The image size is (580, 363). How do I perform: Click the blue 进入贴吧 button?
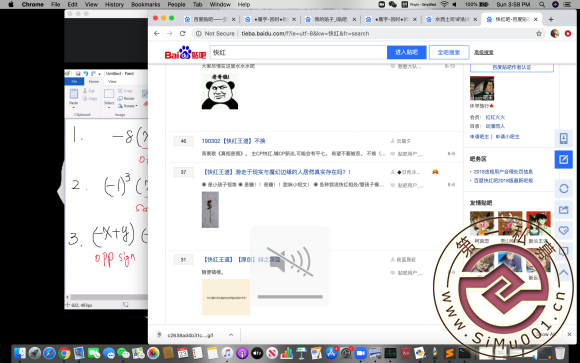click(x=407, y=53)
